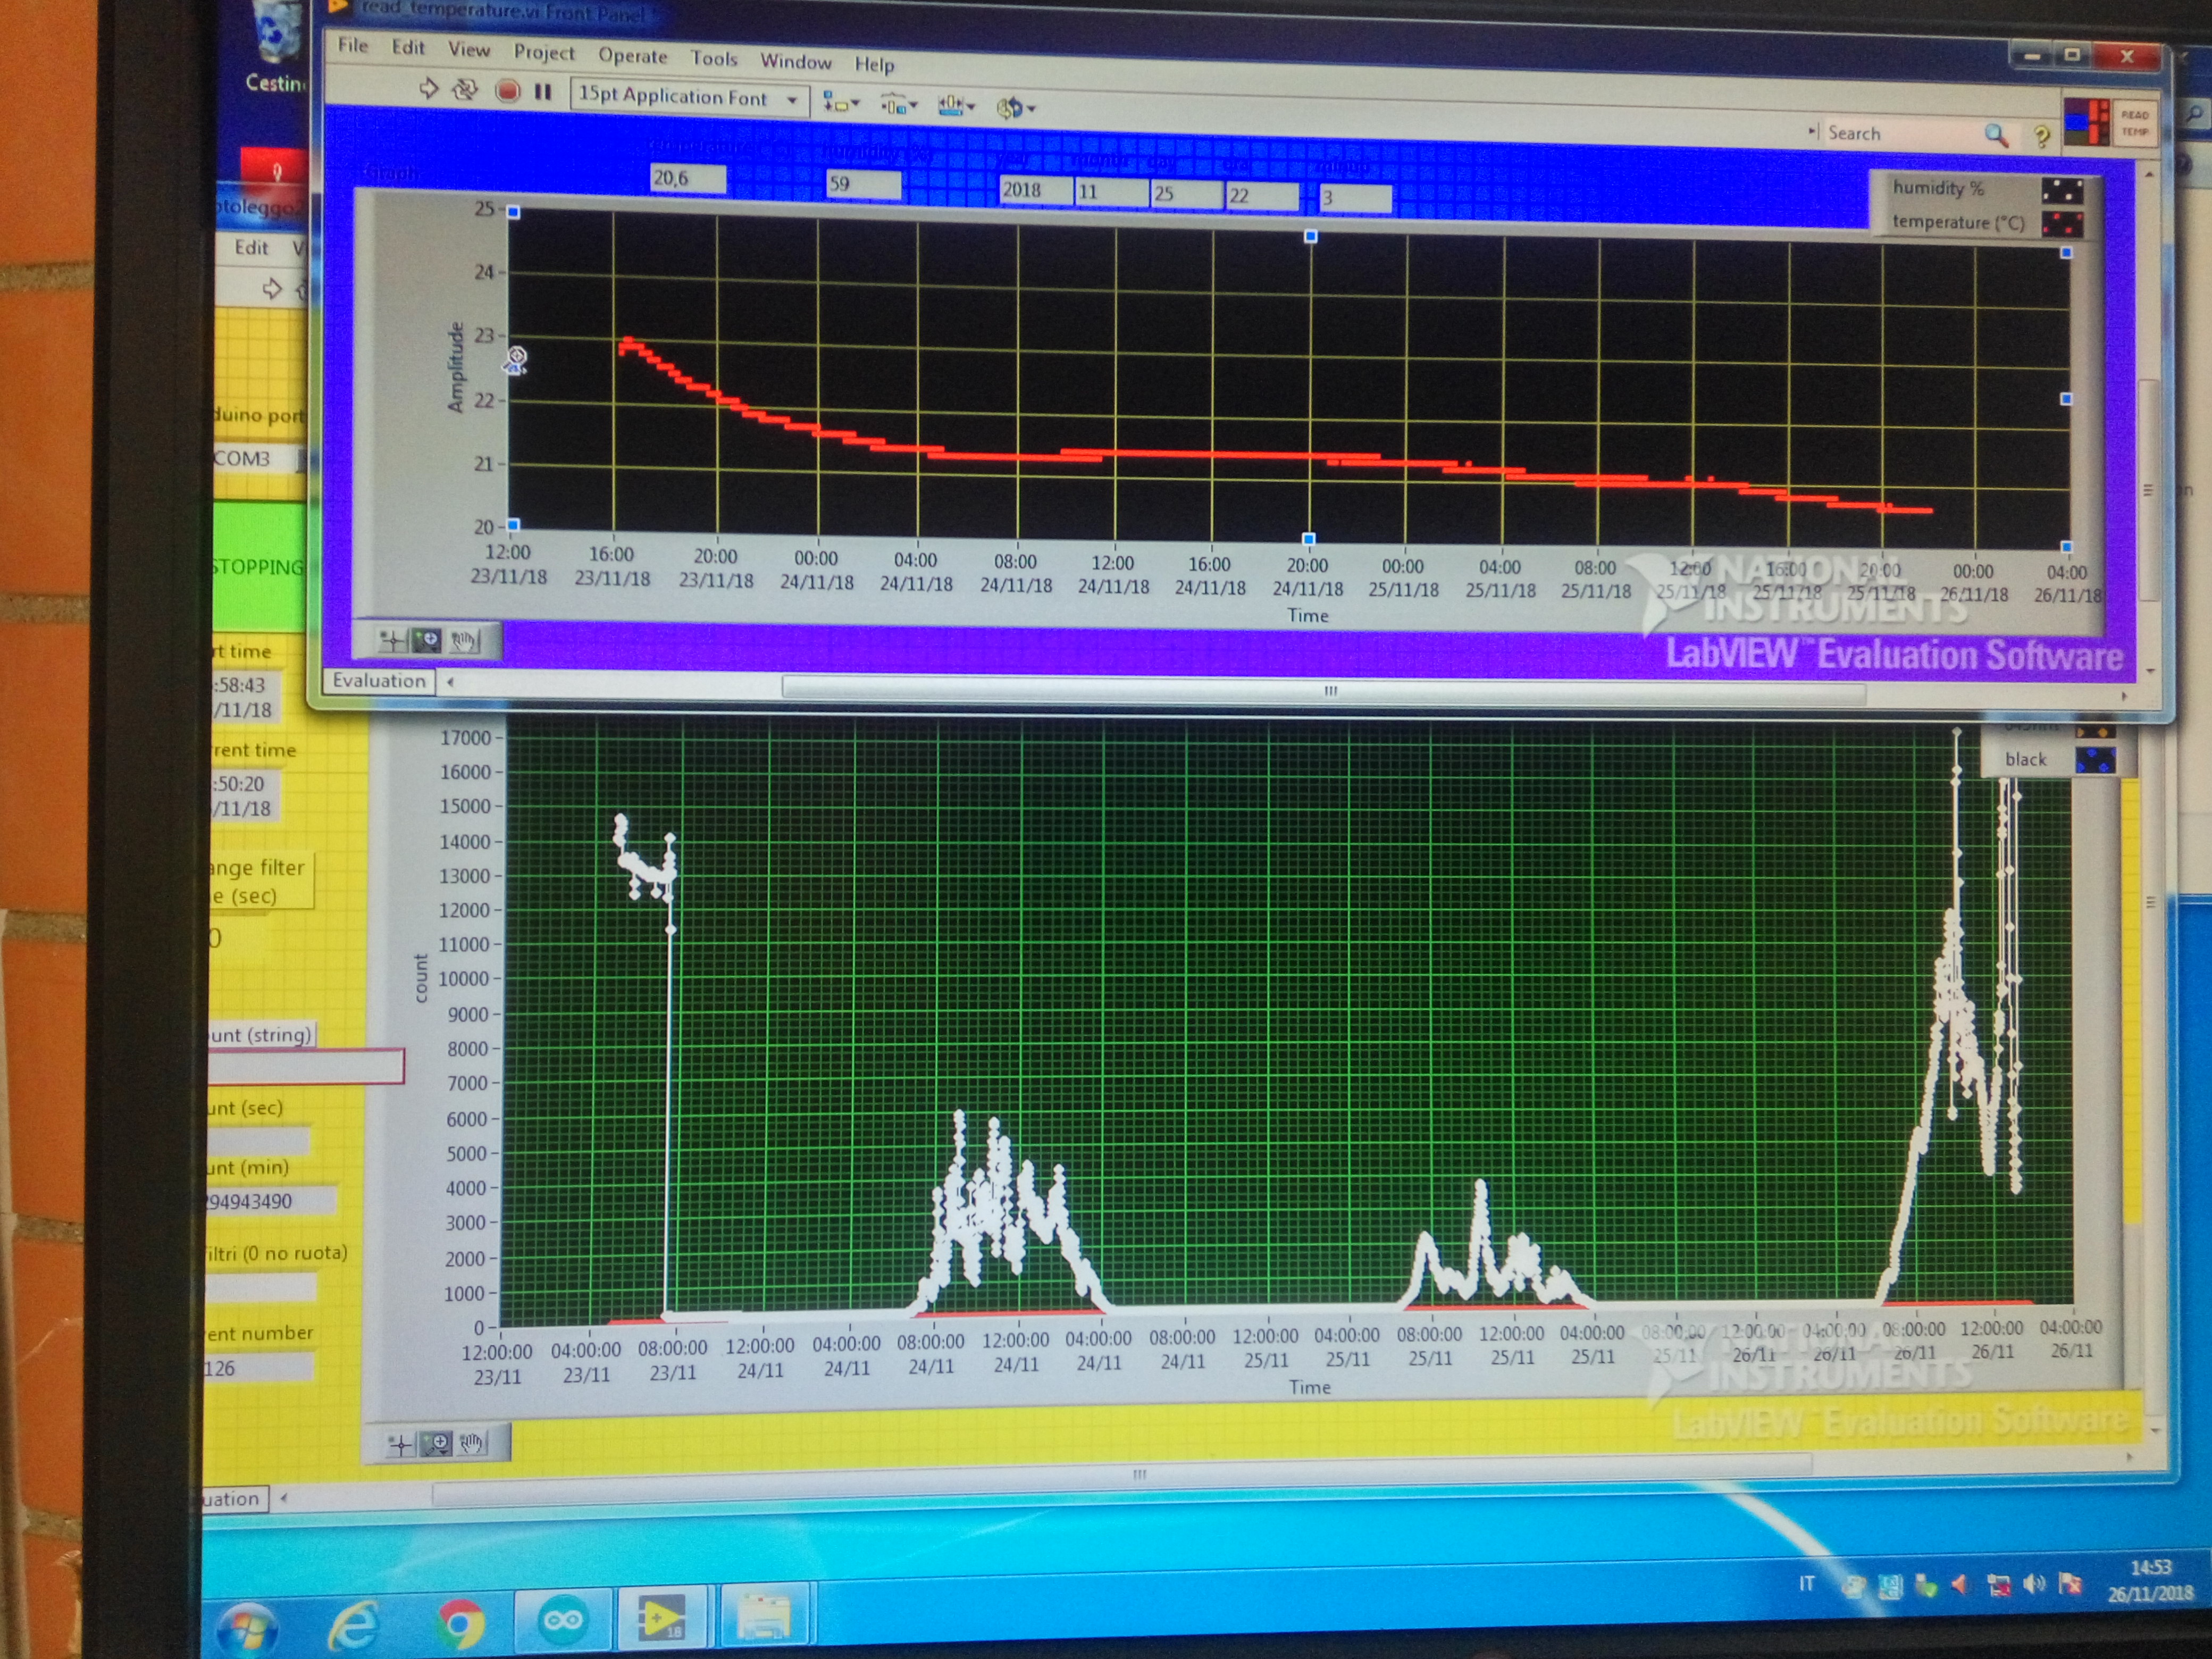The height and width of the screenshot is (1659, 2212).
Task: Click the Run Continuously icon
Action: tap(465, 89)
